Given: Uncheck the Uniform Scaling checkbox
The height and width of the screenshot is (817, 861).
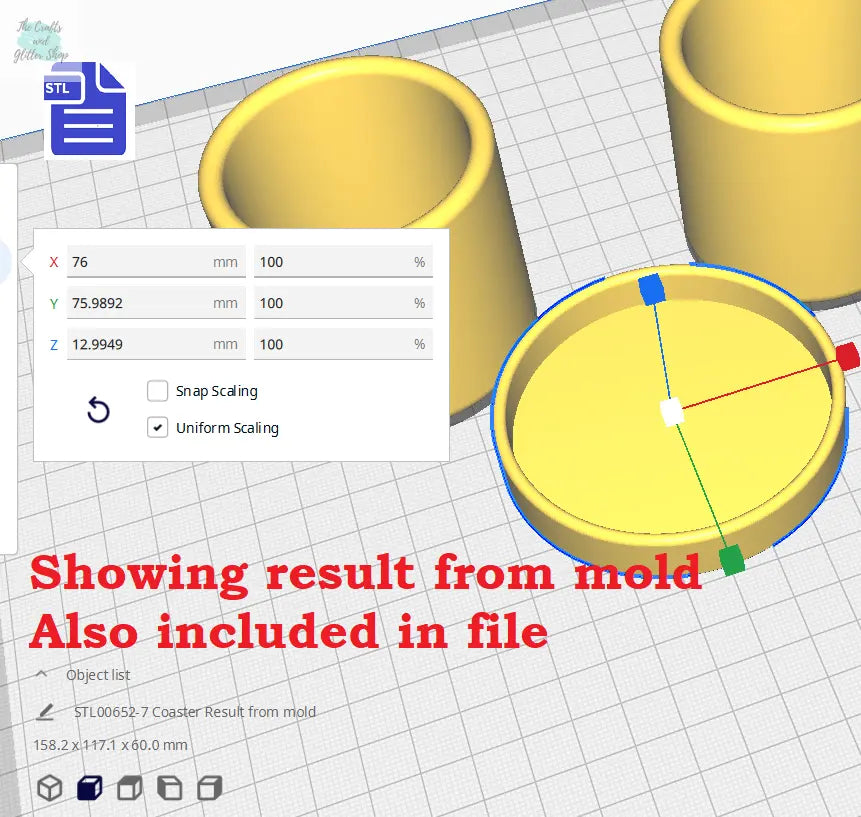Looking at the screenshot, I should [x=157, y=428].
